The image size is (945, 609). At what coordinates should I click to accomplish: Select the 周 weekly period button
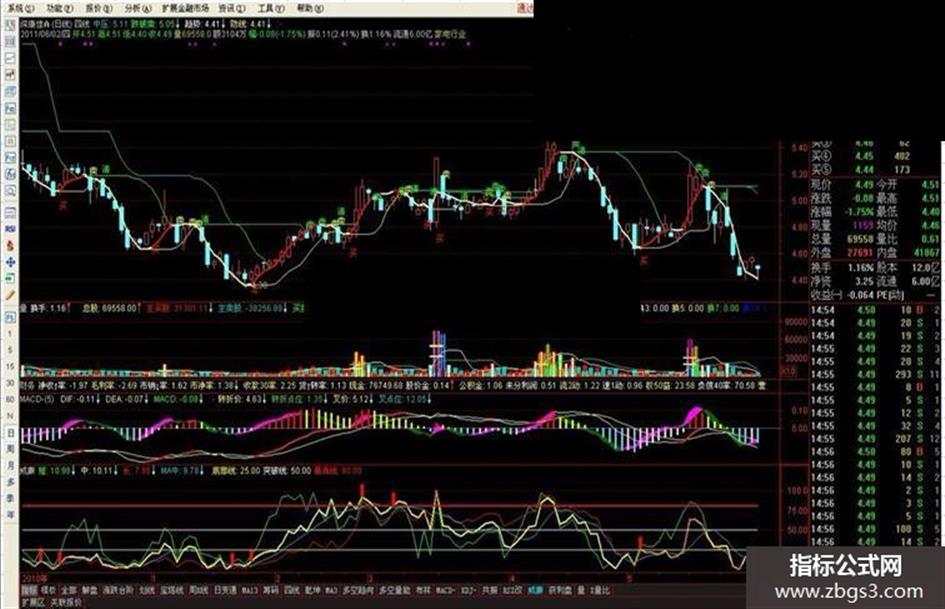pyautogui.click(x=10, y=449)
